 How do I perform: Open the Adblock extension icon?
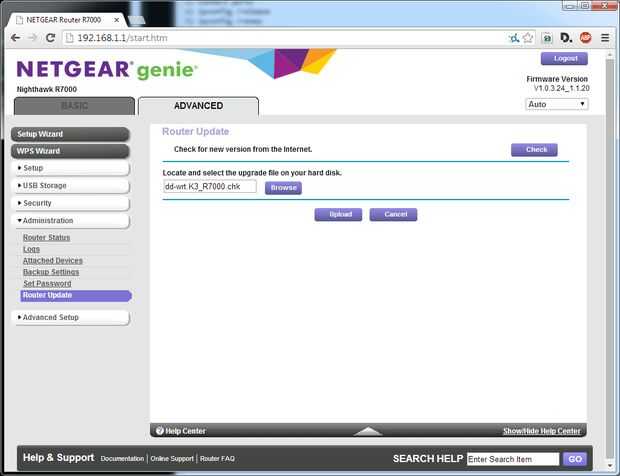coord(585,38)
